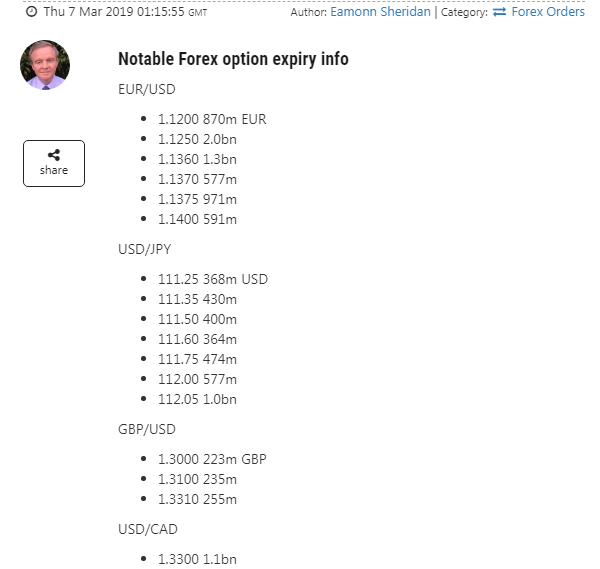Viewport: 600px width, 569px height.
Task: Click the EUR/USD heading
Action: 147,89
